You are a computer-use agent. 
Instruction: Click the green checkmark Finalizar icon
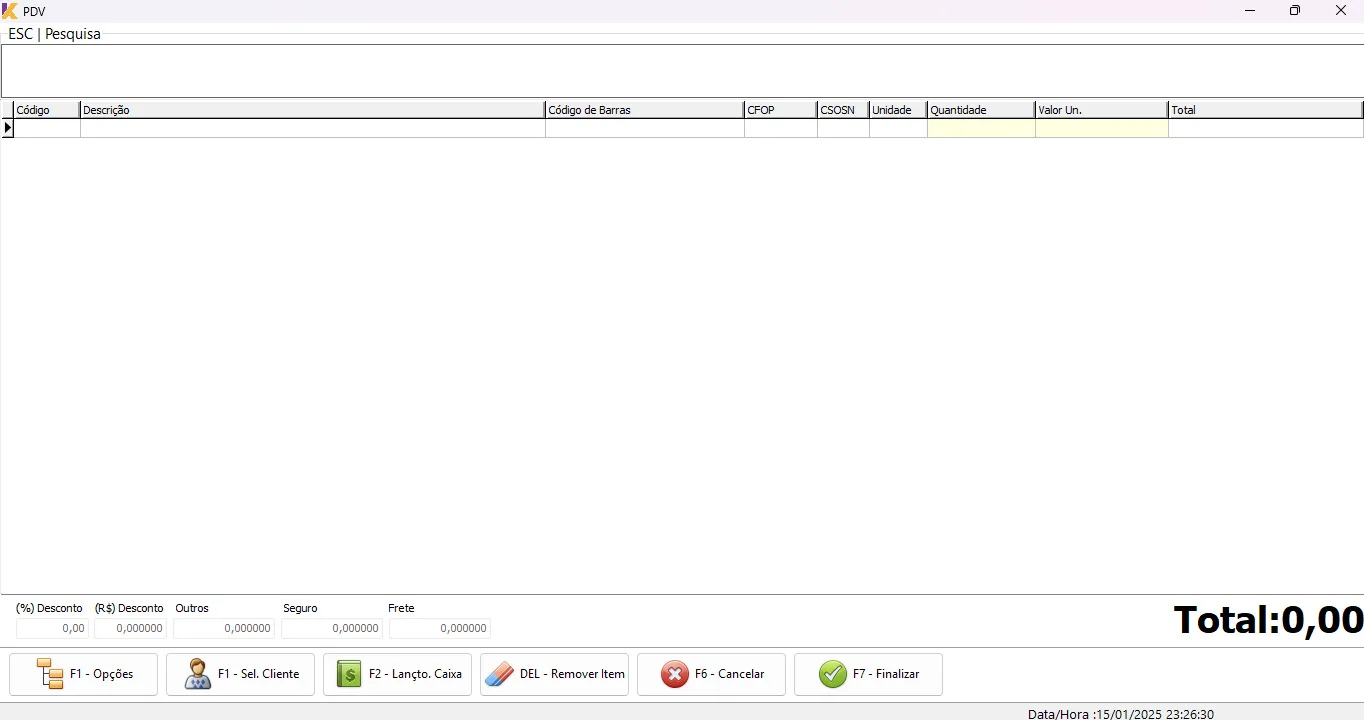click(x=832, y=674)
